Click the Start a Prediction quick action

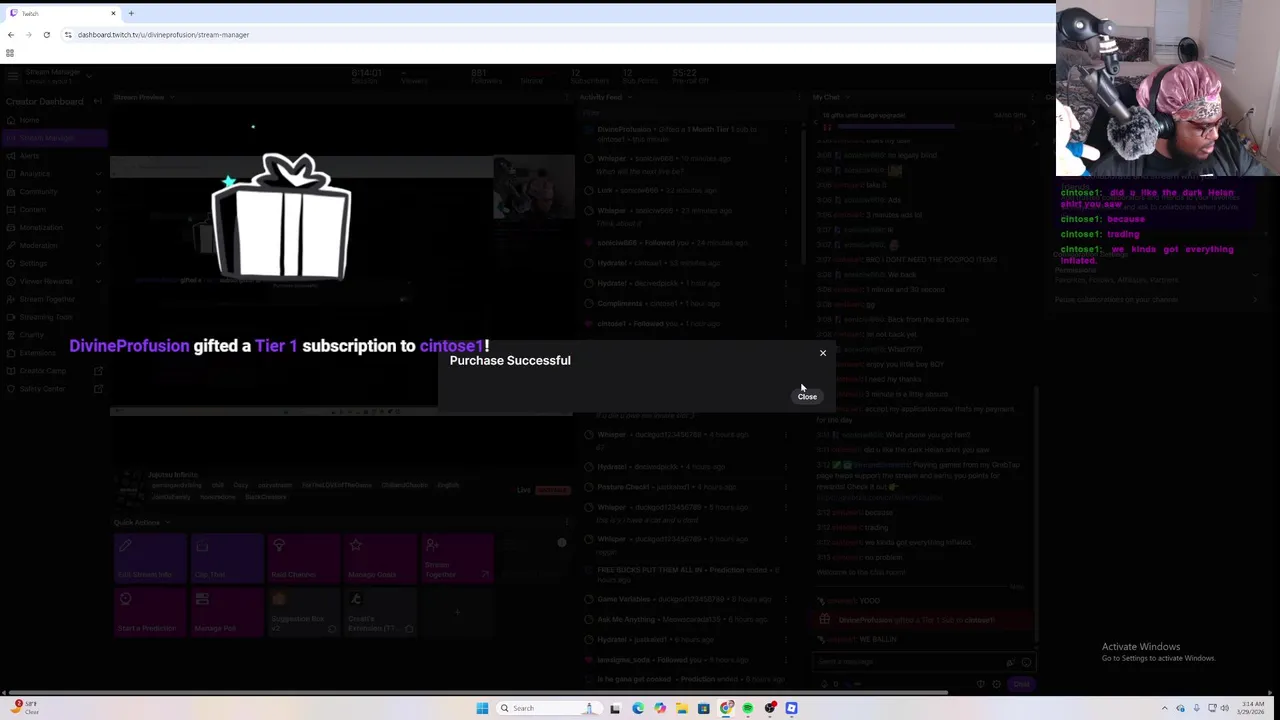pyautogui.click(x=150, y=612)
